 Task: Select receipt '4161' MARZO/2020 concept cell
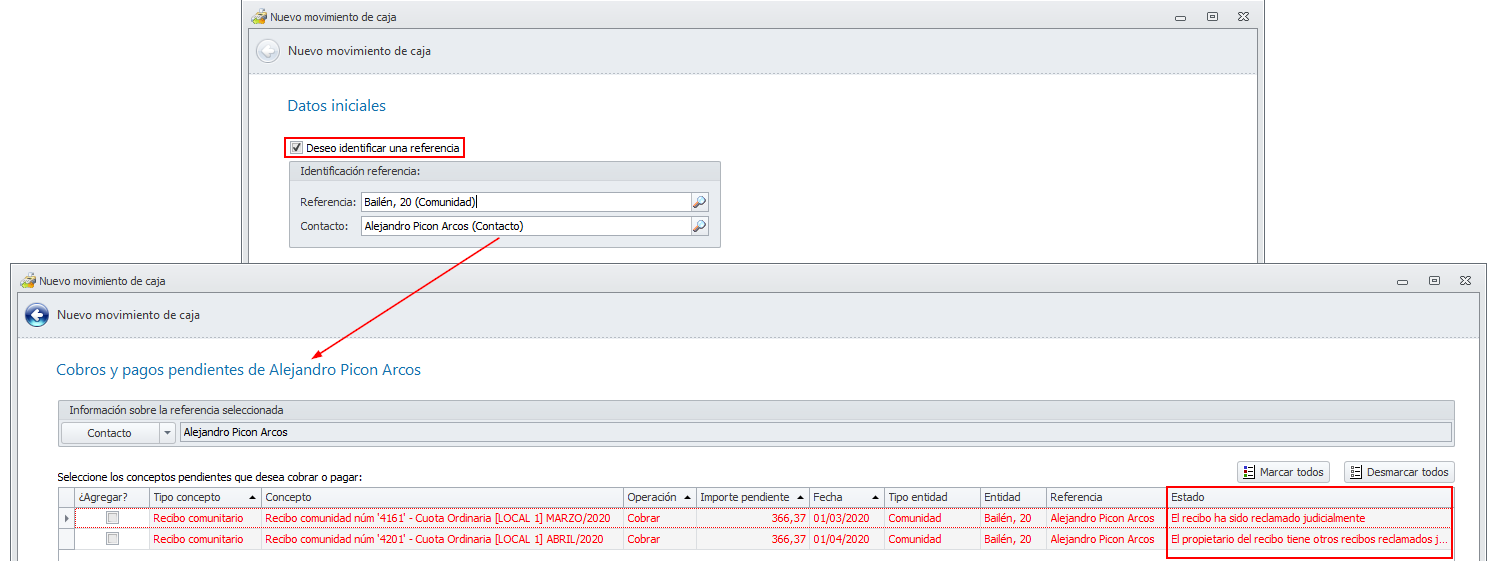(442, 518)
